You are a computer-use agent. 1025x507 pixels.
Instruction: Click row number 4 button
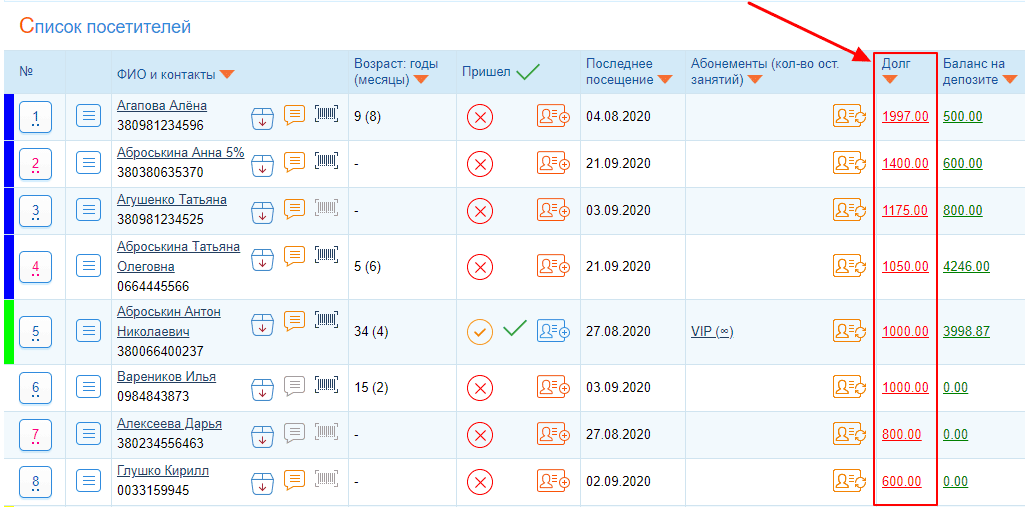click(36, 267)
